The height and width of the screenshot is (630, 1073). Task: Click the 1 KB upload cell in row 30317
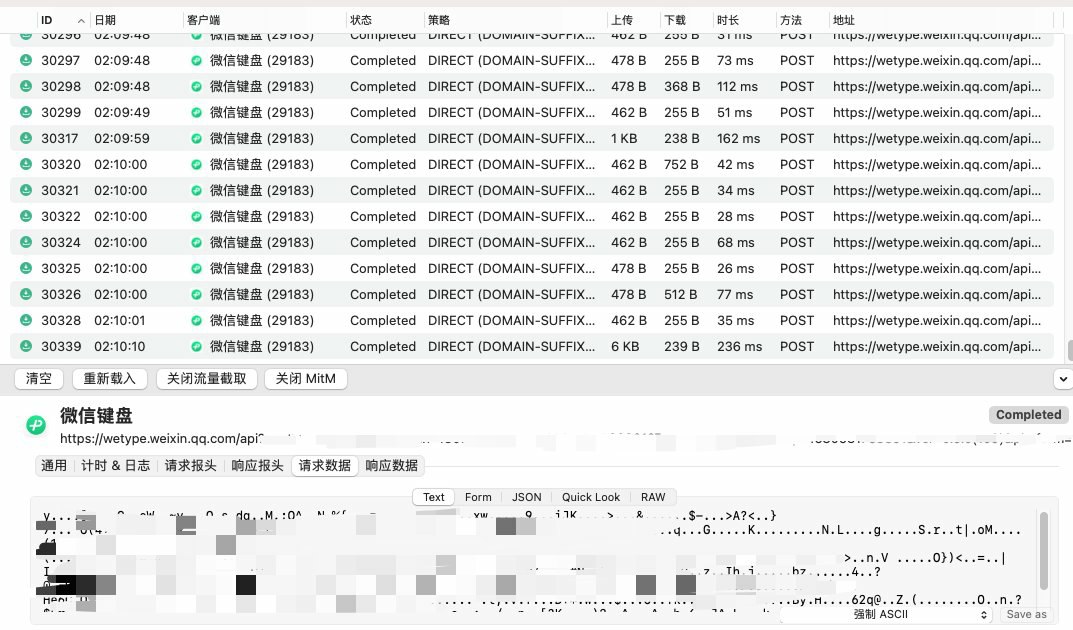[x=623, y=138]
